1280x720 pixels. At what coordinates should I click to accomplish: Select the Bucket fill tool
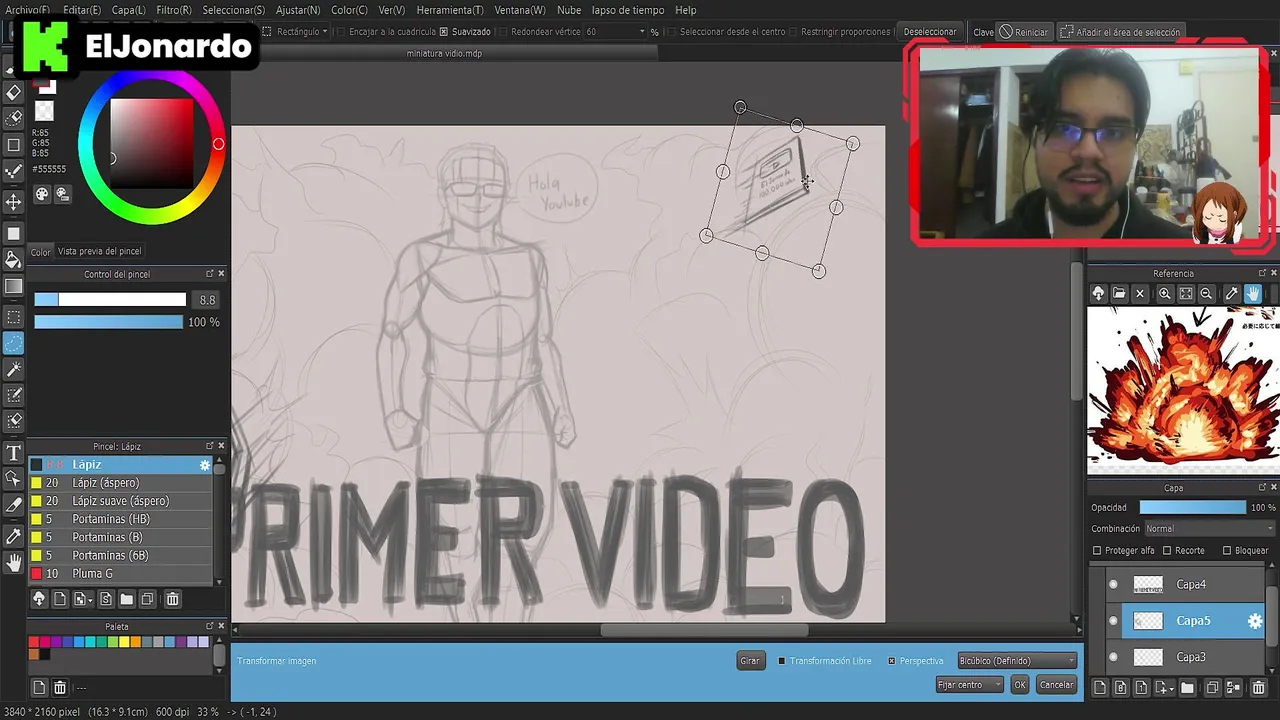(14, 260)
